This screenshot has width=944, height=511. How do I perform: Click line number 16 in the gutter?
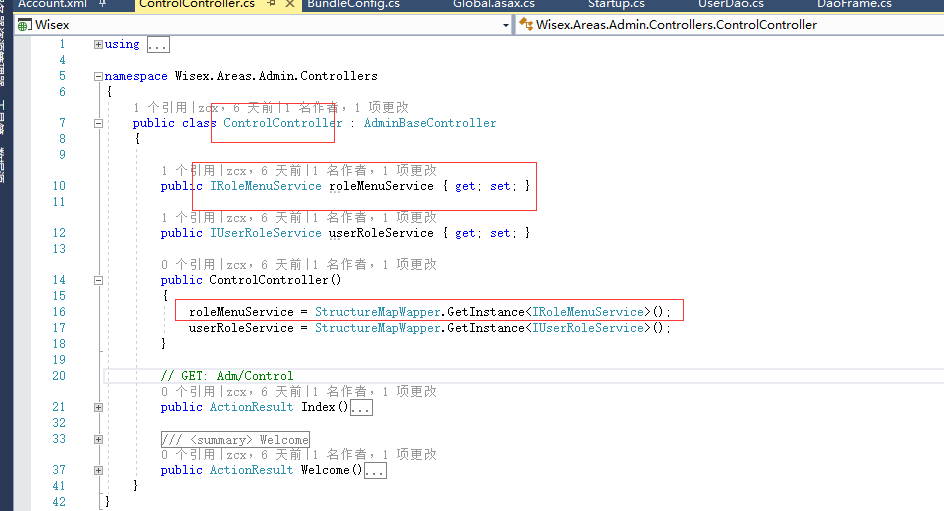coord(59,312)
